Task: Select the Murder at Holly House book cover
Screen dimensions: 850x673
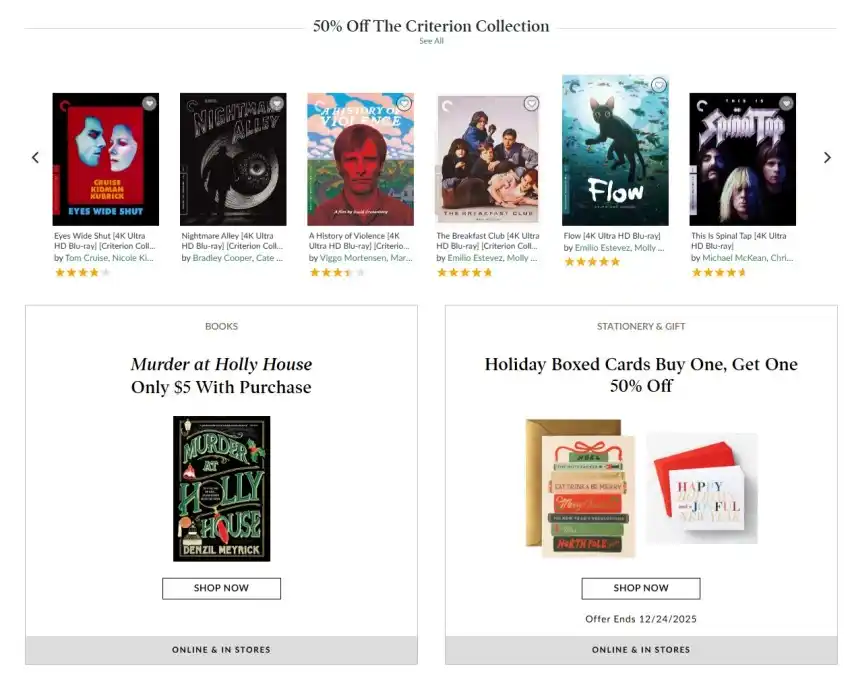Action: click(x=221, y=488)
